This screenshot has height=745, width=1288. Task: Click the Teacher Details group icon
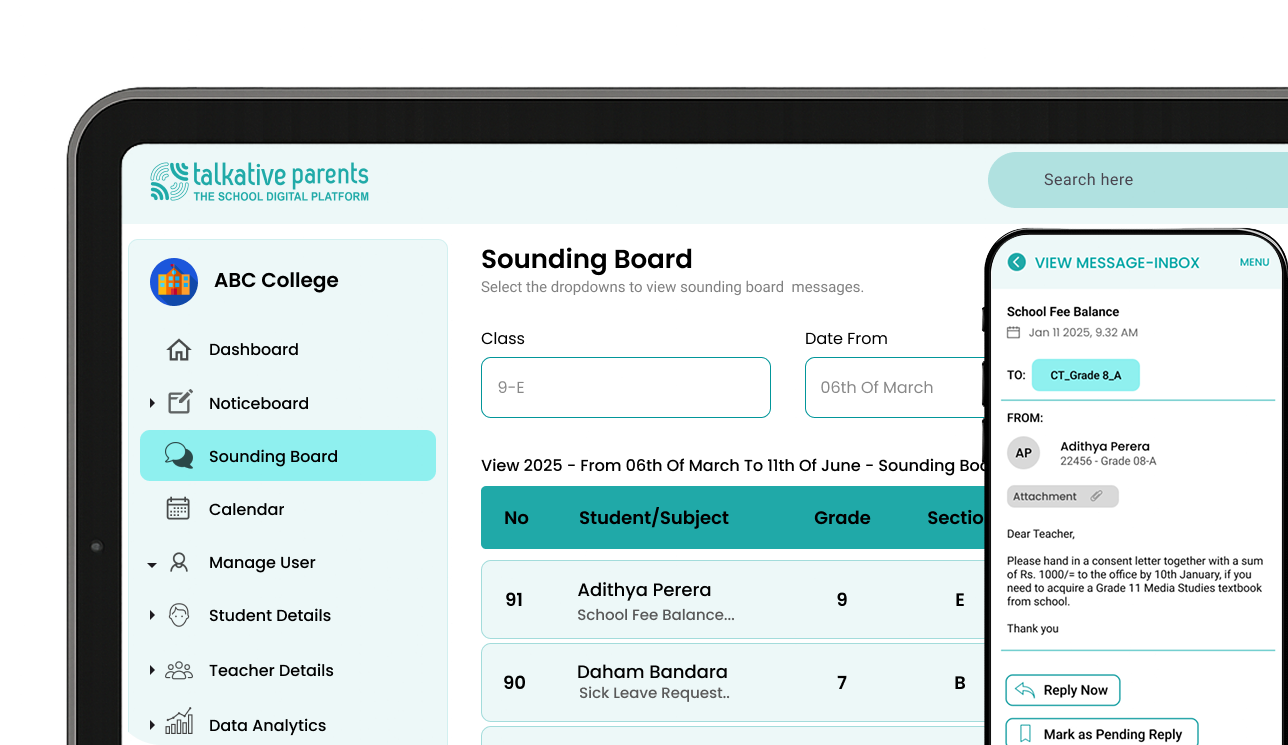pos(179,670)
